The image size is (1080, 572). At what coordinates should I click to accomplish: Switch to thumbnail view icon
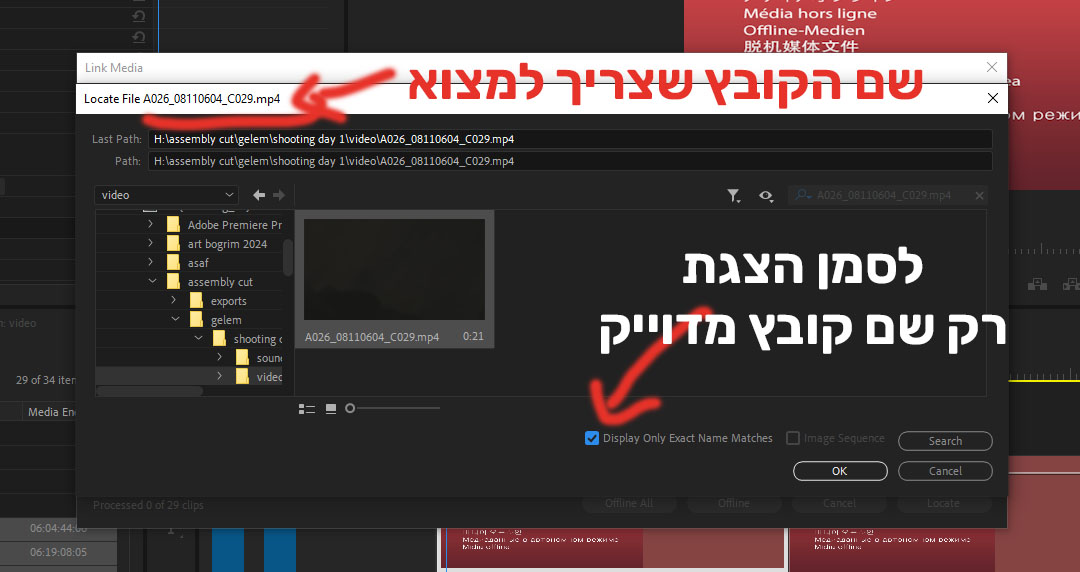pos(331,408)
